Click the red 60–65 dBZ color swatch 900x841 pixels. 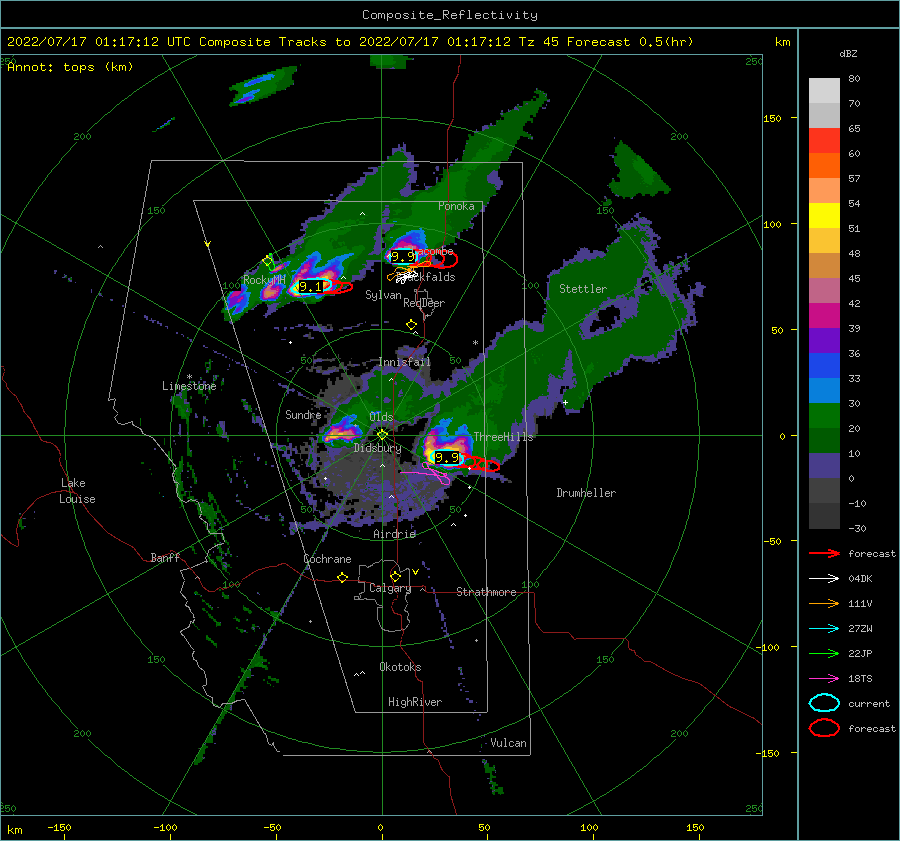pos(824,141)
